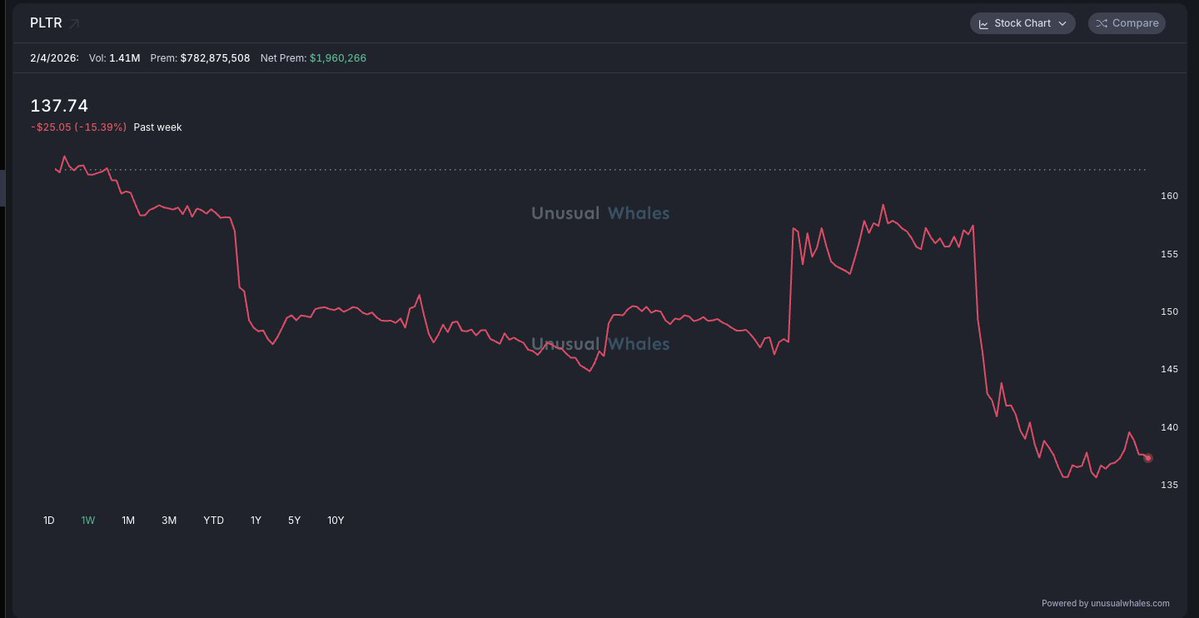This screenshot has width=1199, height=618.
Task: Open the Compare tickers button
Action: [x=1126, y=23]
